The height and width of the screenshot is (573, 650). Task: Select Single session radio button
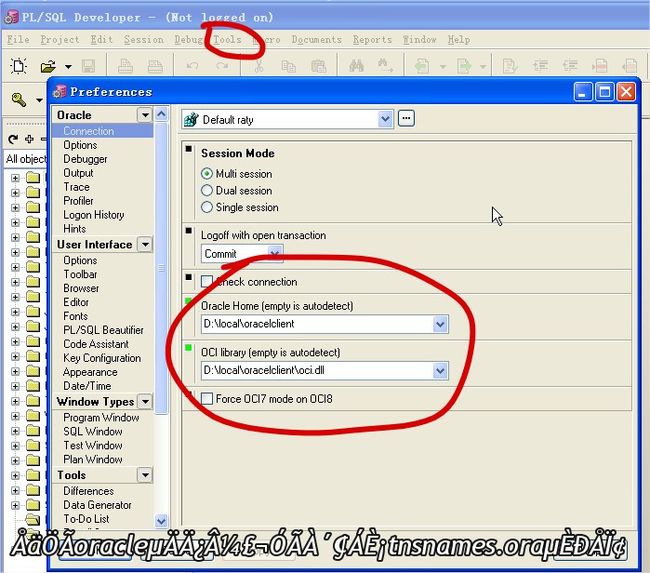click(207, 207)
